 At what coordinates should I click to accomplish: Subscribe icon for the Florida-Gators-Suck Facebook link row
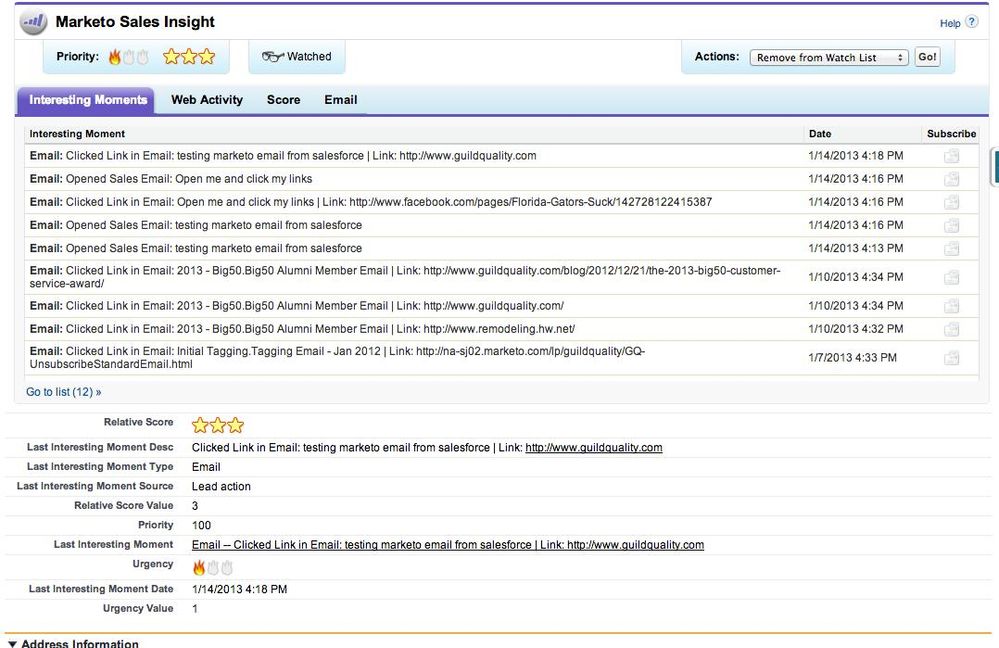click(951, 202)
